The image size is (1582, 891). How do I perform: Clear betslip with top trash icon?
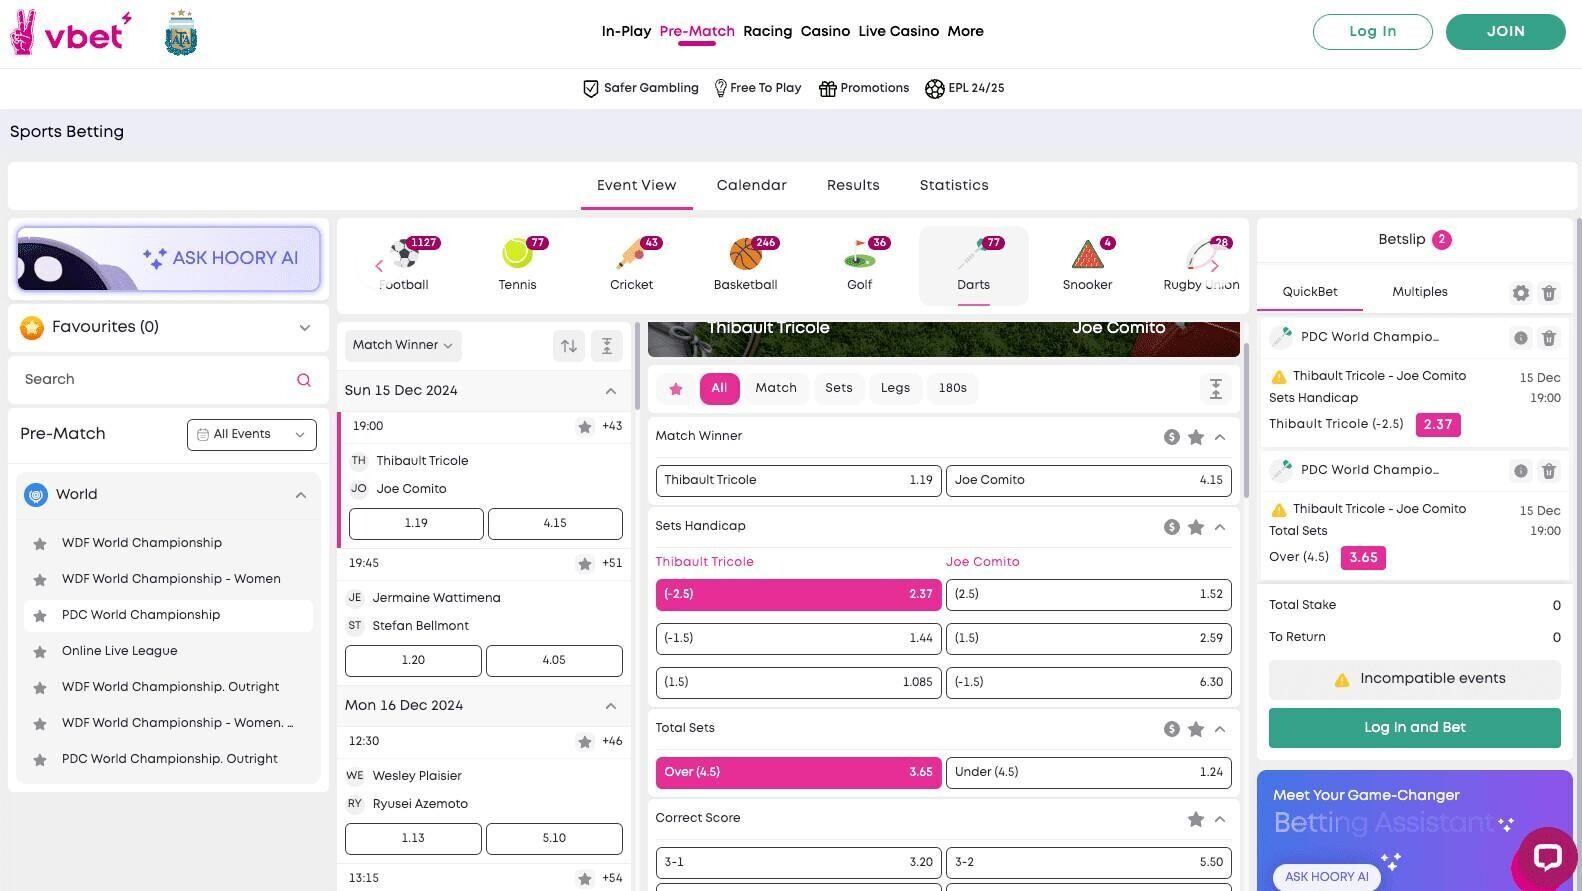[x=1548, y=293]
